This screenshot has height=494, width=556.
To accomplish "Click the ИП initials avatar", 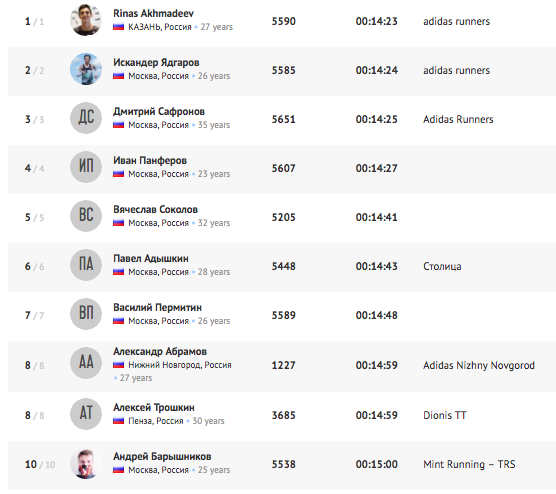I will [86, 167].
